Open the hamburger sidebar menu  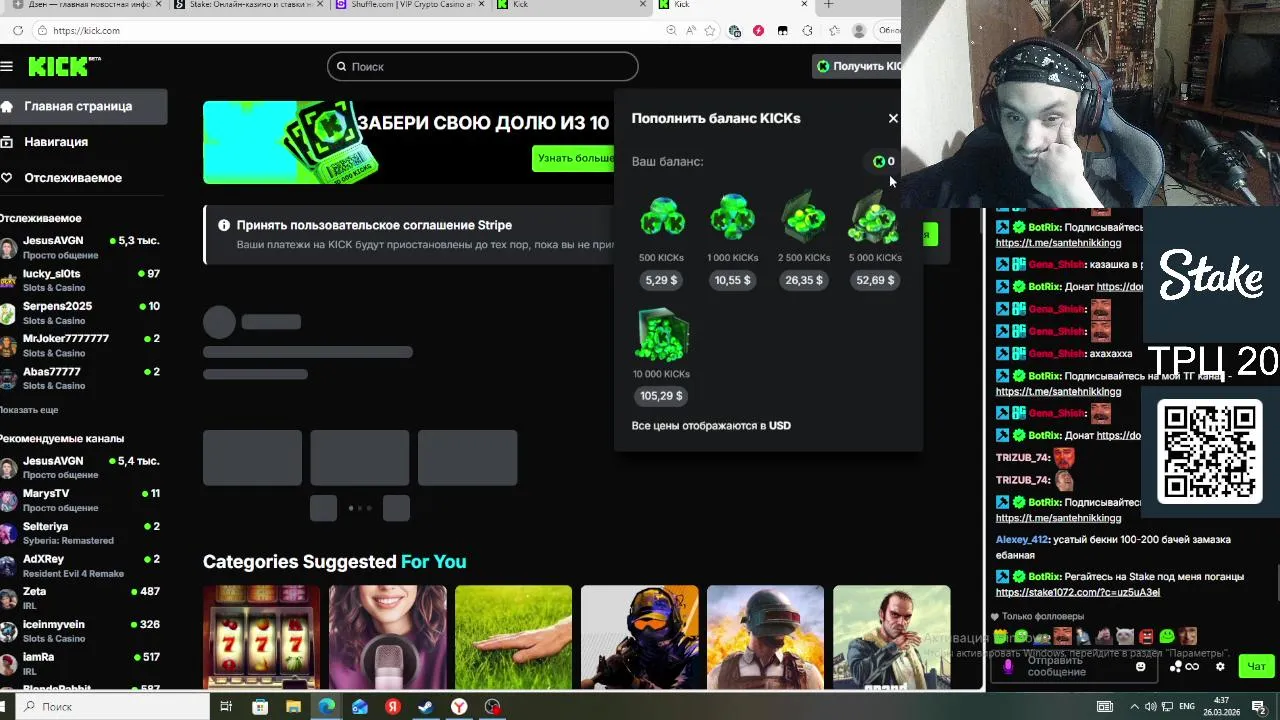click(7, 66)
